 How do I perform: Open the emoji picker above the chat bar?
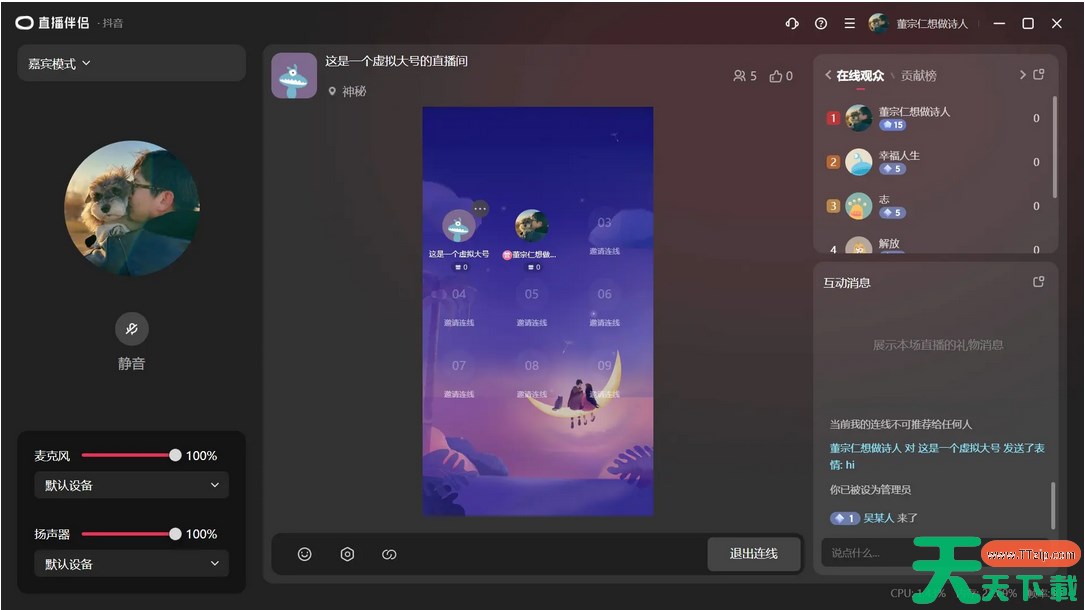tap(304, 554)
